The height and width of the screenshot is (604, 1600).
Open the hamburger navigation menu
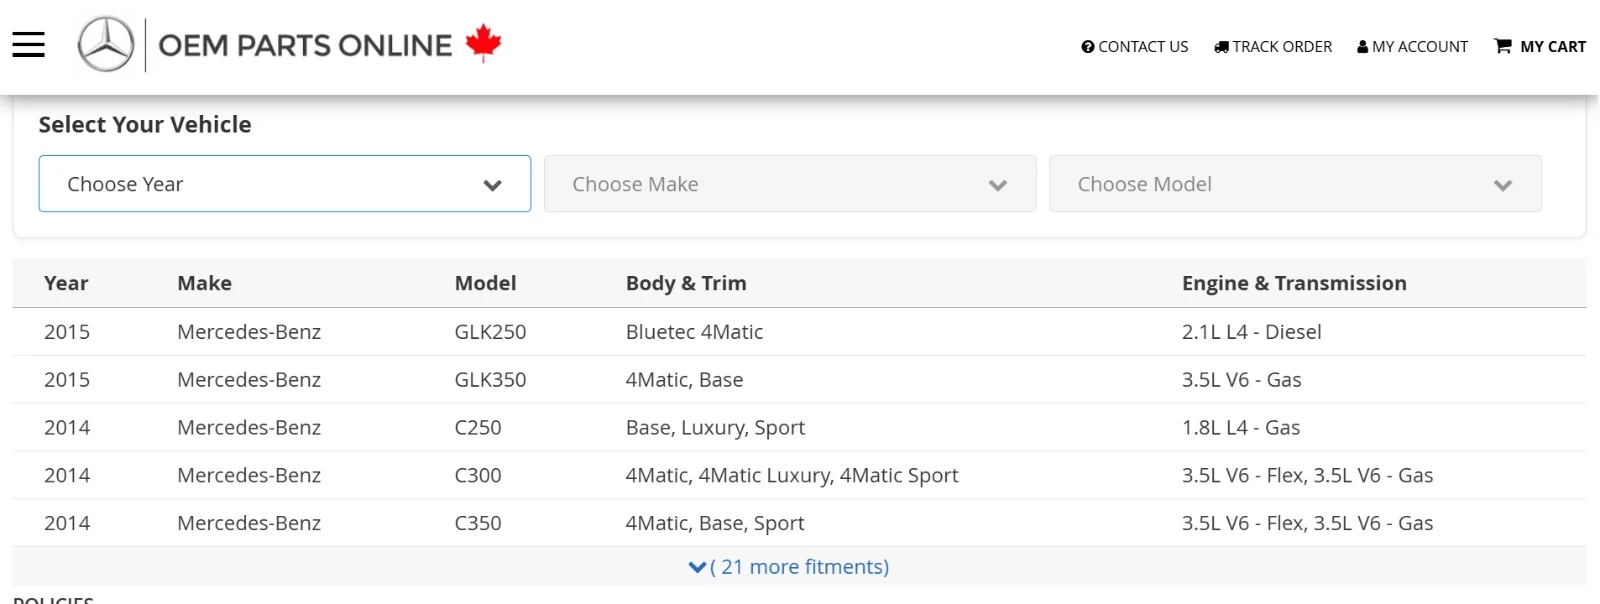click(x=28, y=45)
